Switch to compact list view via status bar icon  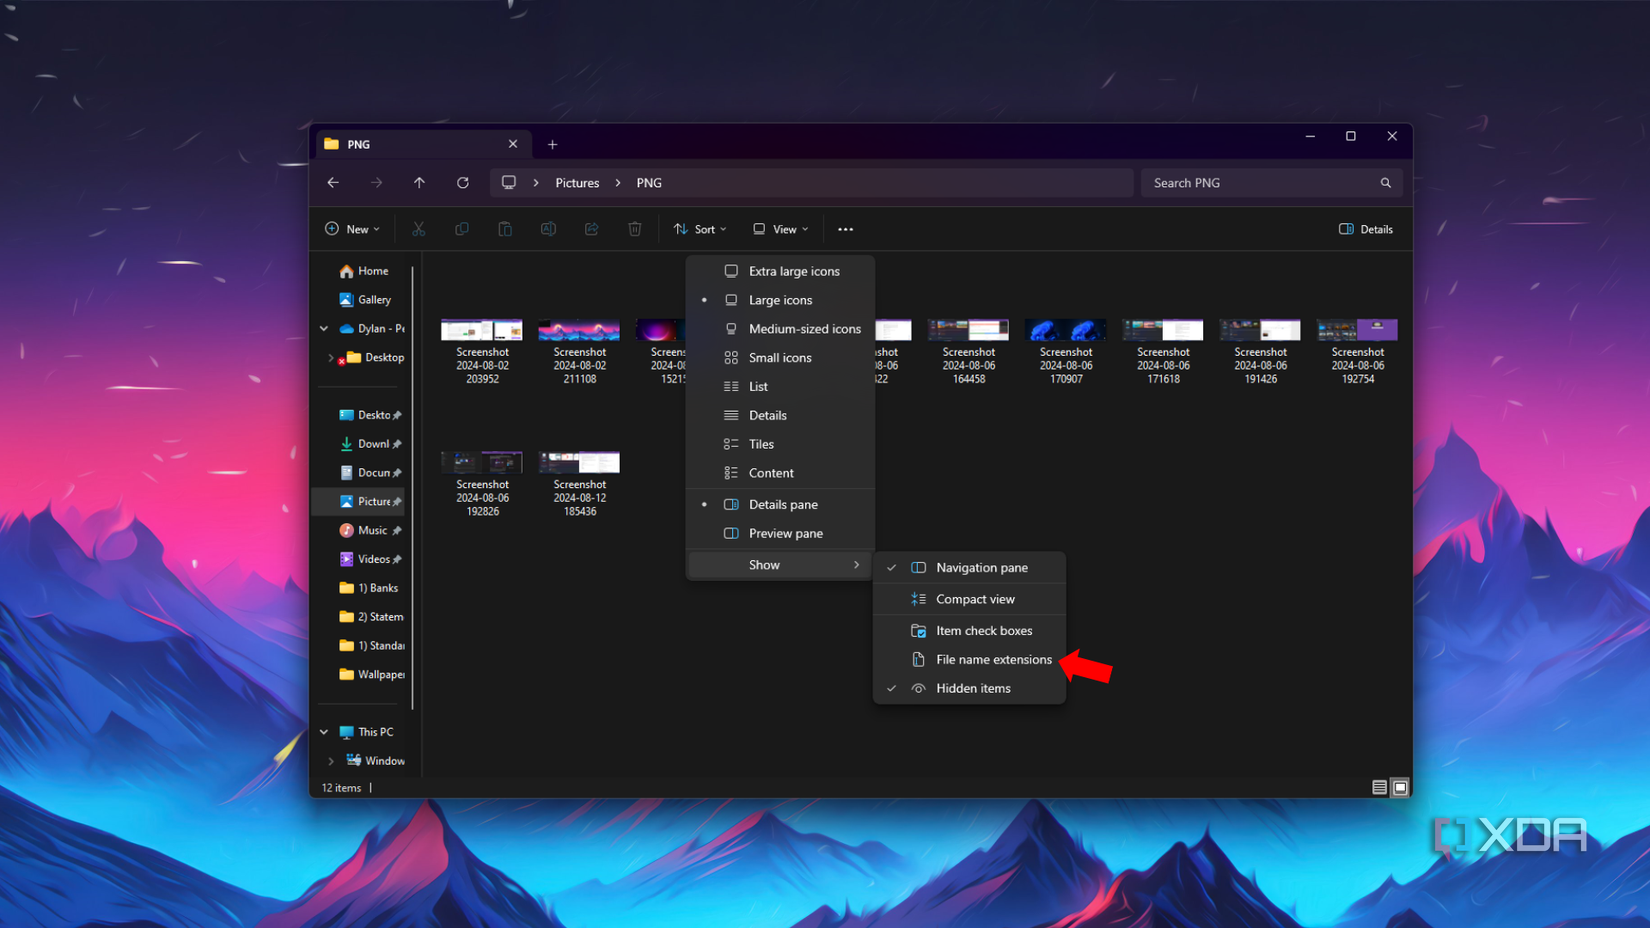[1379, 787]
